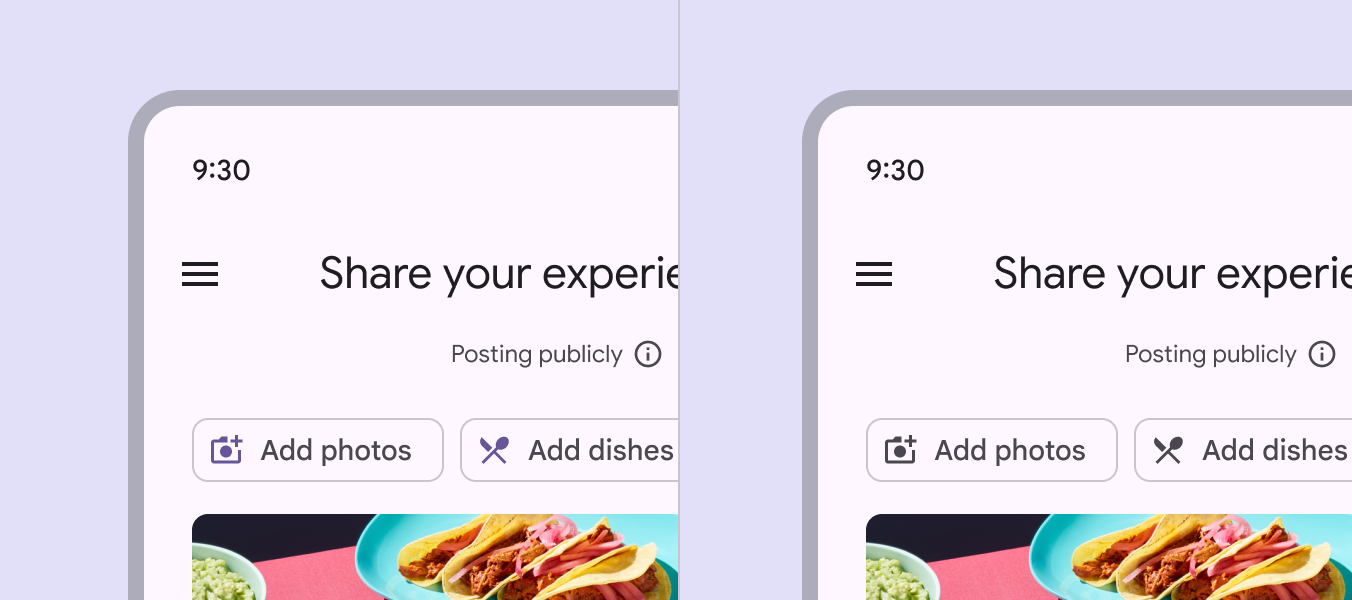The width and height of the screenshot is (1352, 600).
Task: Click the Share your experience heading, right screen
Action: tap(1170, 273)
